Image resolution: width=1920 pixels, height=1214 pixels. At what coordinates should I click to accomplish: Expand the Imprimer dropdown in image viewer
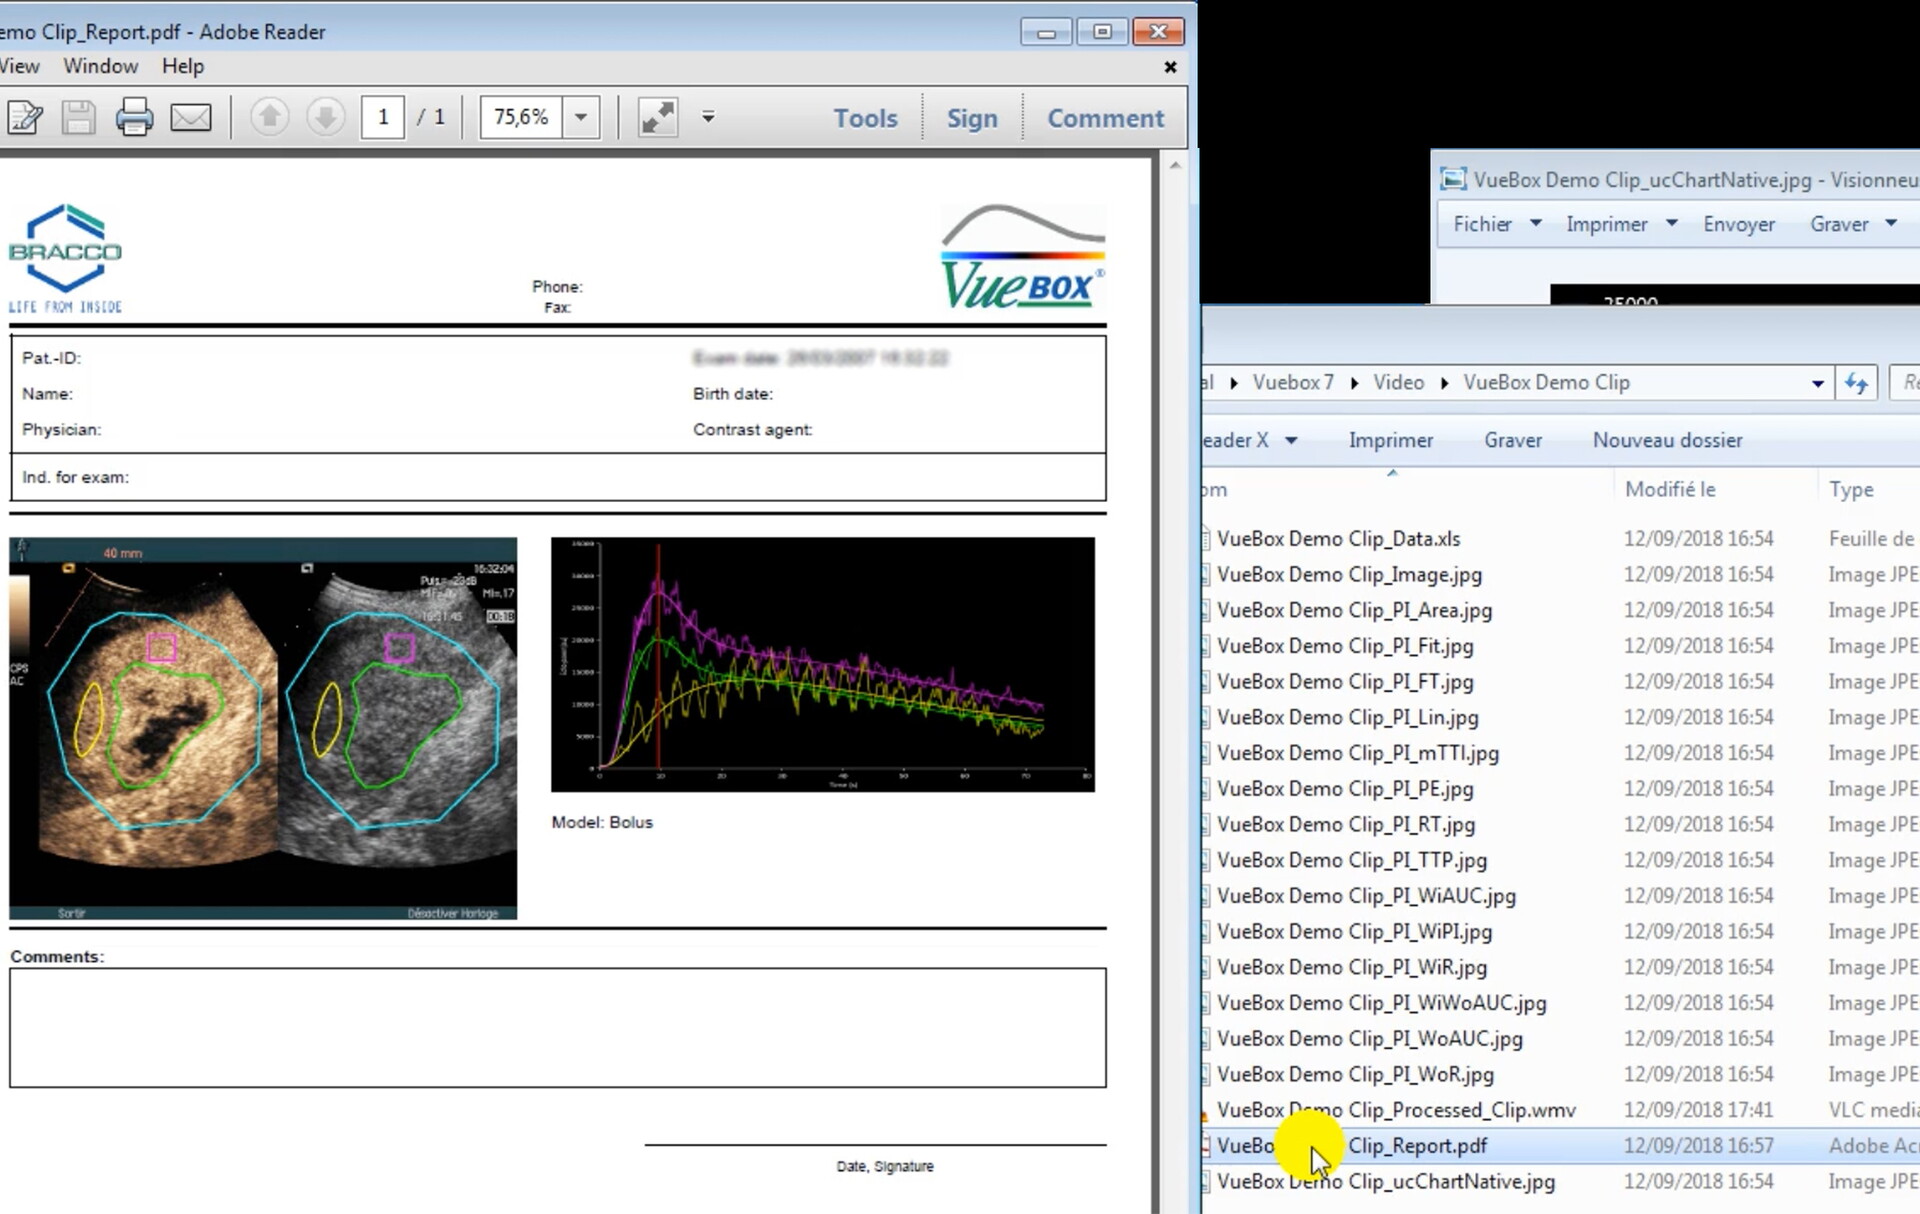pyautogui.click(x=1671, y=224)
